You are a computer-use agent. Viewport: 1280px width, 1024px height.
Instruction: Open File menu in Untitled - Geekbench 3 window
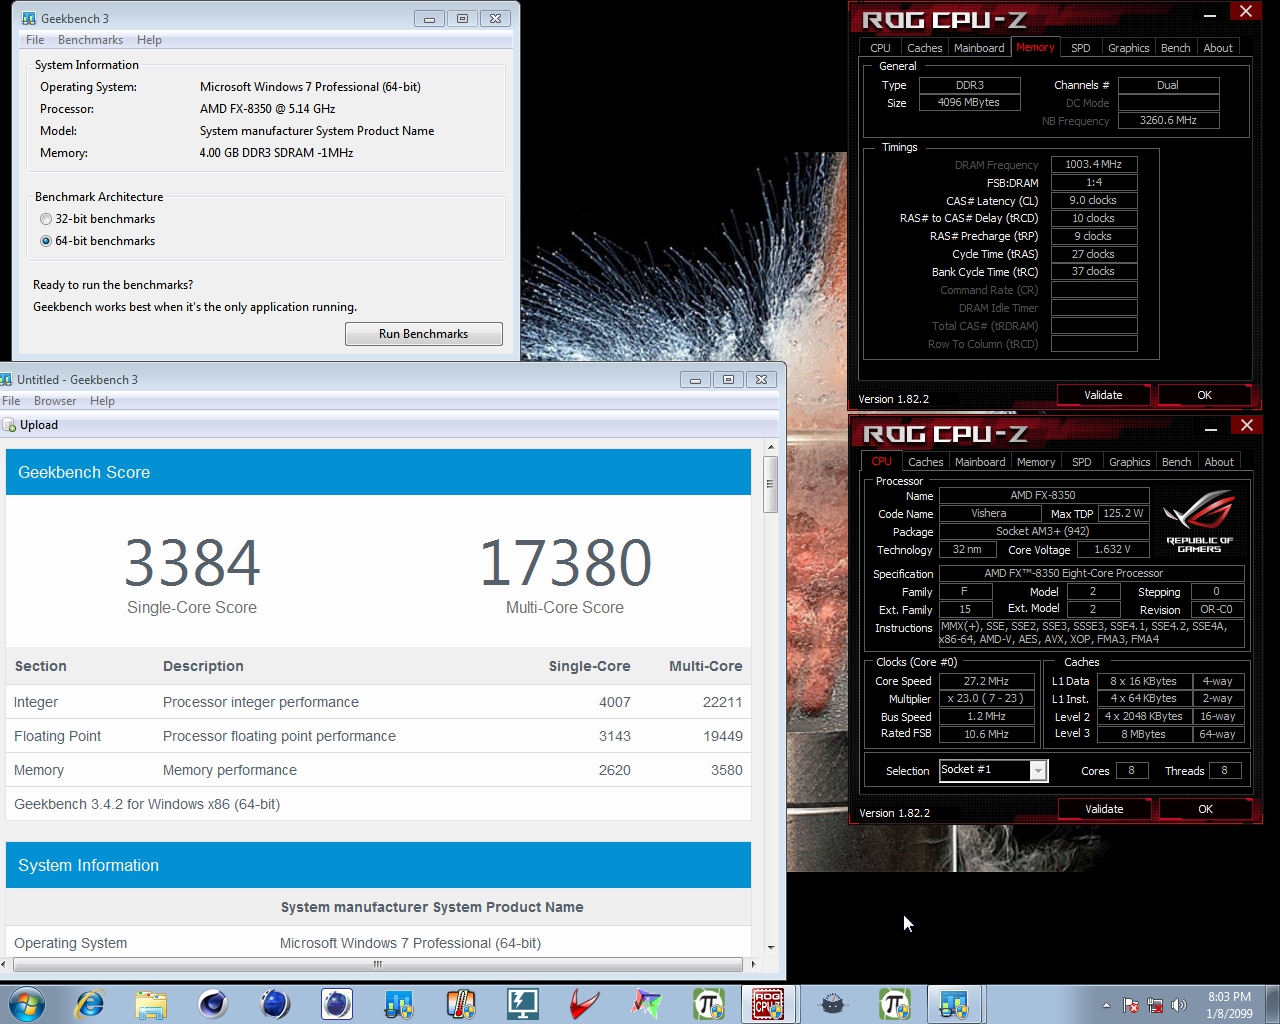pyautogui.click(x=11, y=401)
